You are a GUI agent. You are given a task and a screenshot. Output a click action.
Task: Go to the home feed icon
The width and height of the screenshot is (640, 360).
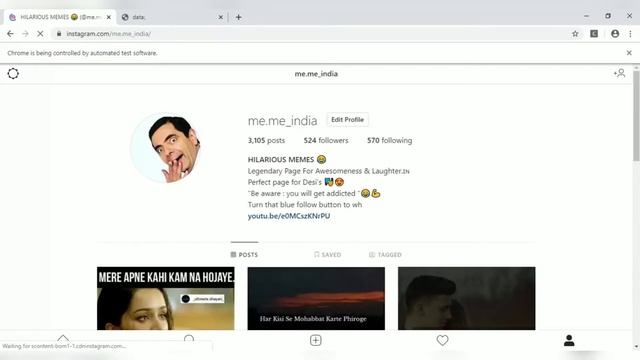(x=63, y=338)
